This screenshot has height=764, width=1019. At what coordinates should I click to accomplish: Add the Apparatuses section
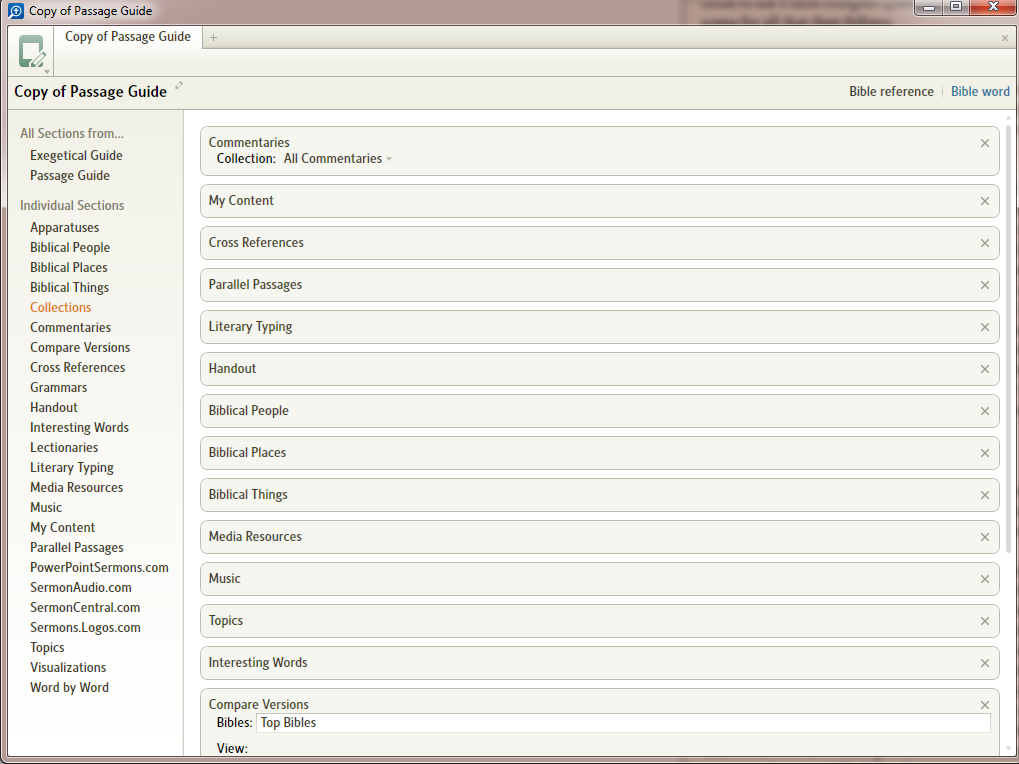click(64, 227)
